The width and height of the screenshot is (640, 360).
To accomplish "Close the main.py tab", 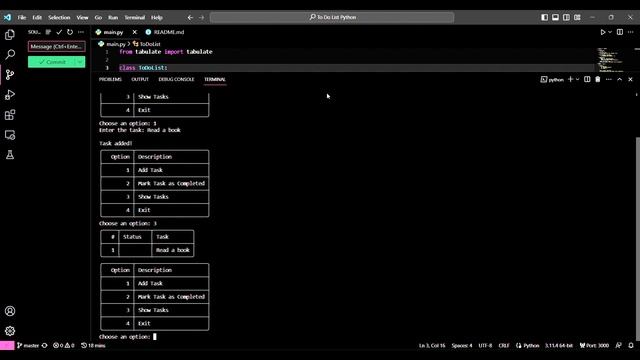I will tap(135, 32).
